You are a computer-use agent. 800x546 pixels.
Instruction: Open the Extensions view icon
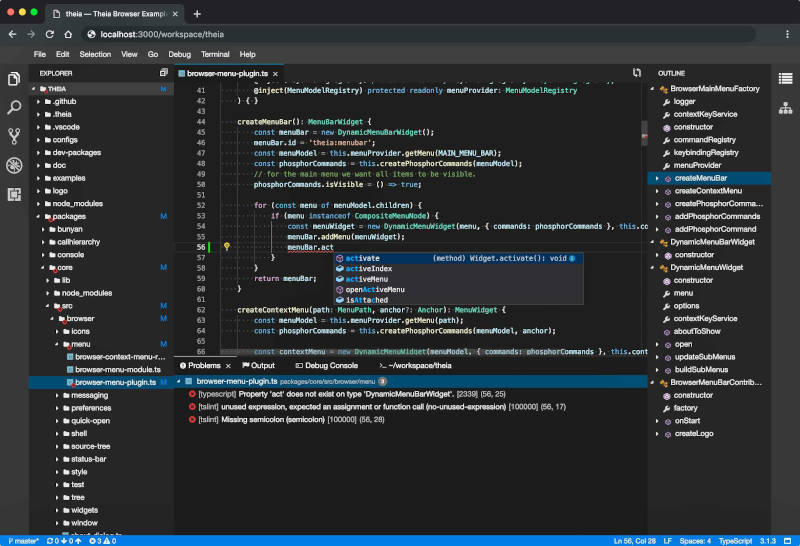point(14,194)
